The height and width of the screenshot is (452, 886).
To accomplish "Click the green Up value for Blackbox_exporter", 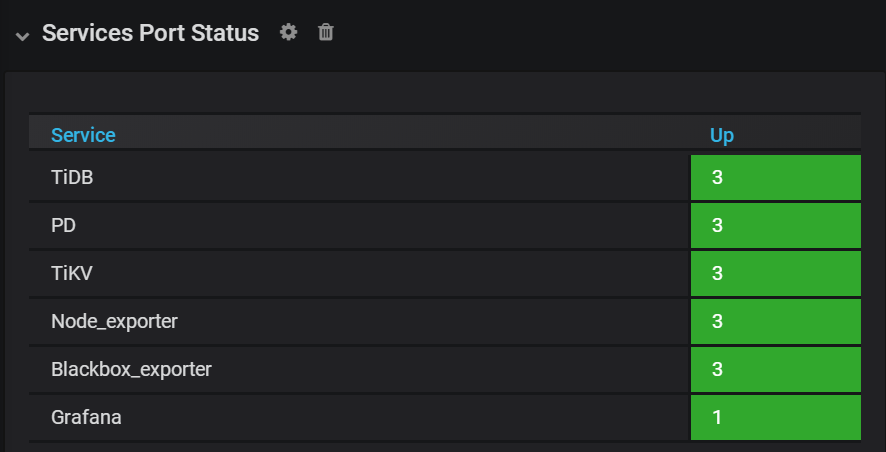I will point(775,370).
